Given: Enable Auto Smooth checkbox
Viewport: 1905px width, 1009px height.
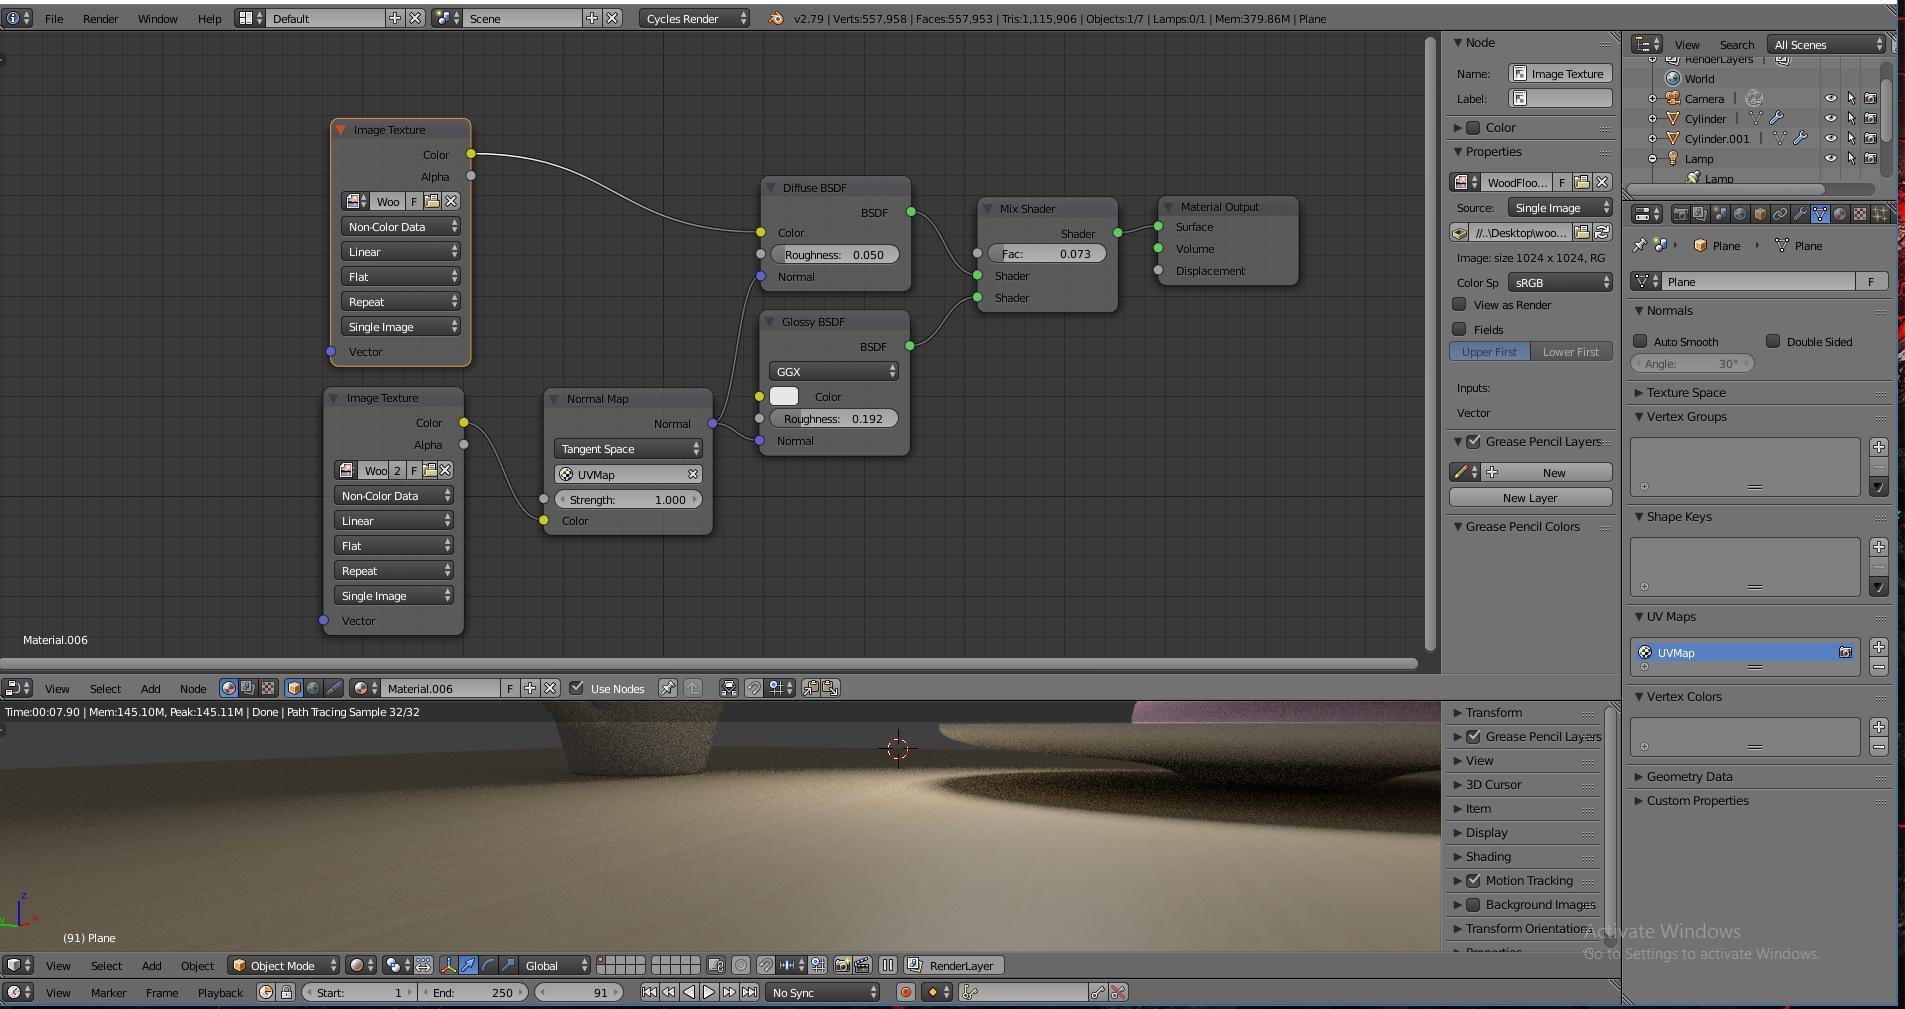Looking at the screenshot, I should coord(1640,341).
